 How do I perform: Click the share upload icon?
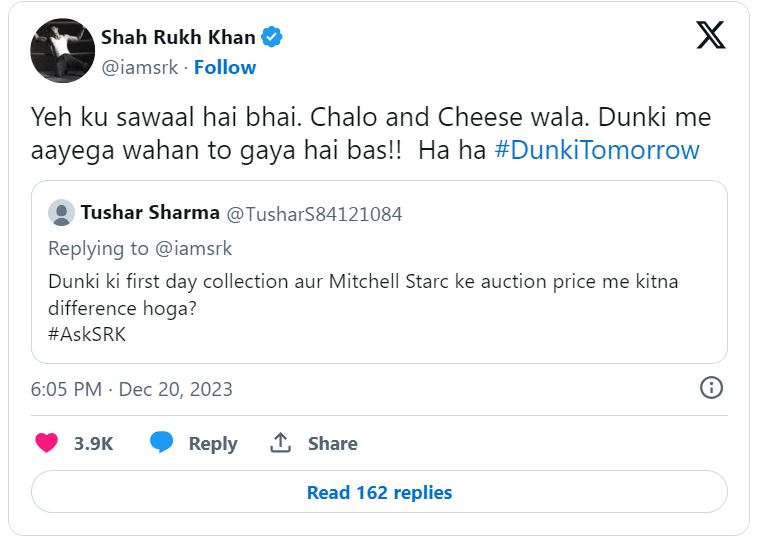coord(281,443)
